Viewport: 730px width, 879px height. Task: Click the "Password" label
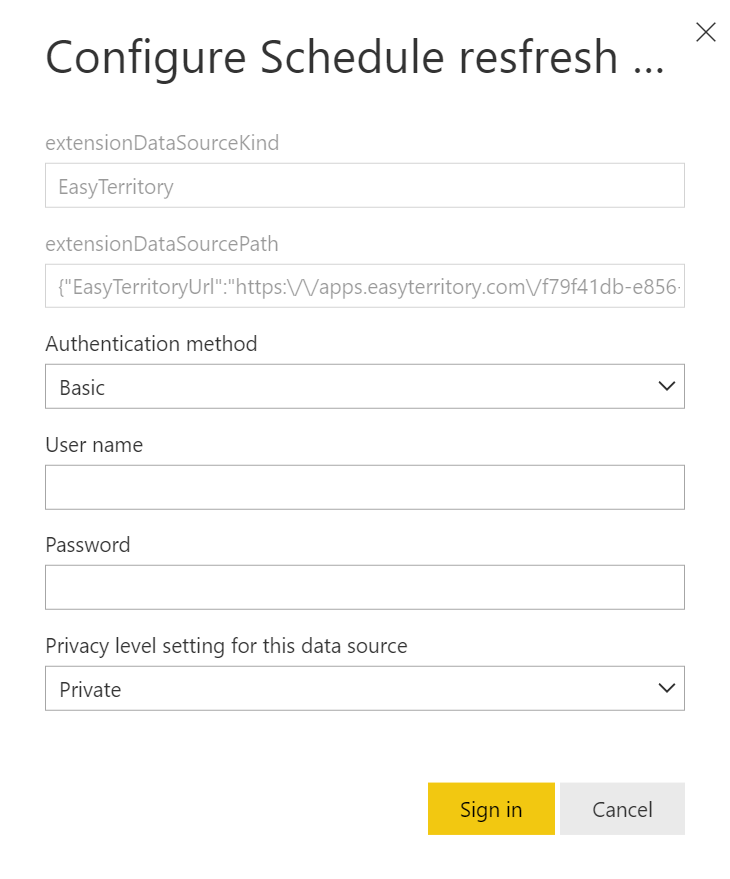[x=88, y=545]
